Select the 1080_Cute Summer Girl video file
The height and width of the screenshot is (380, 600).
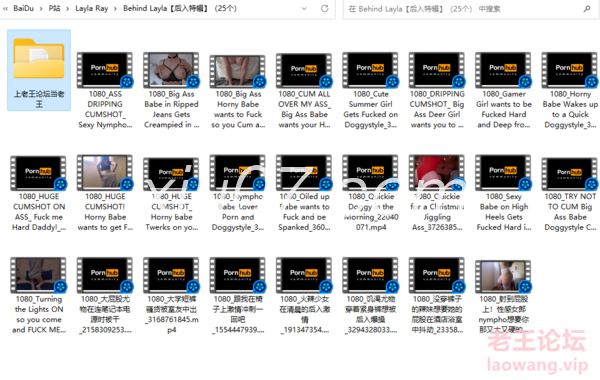click(370, 91)
